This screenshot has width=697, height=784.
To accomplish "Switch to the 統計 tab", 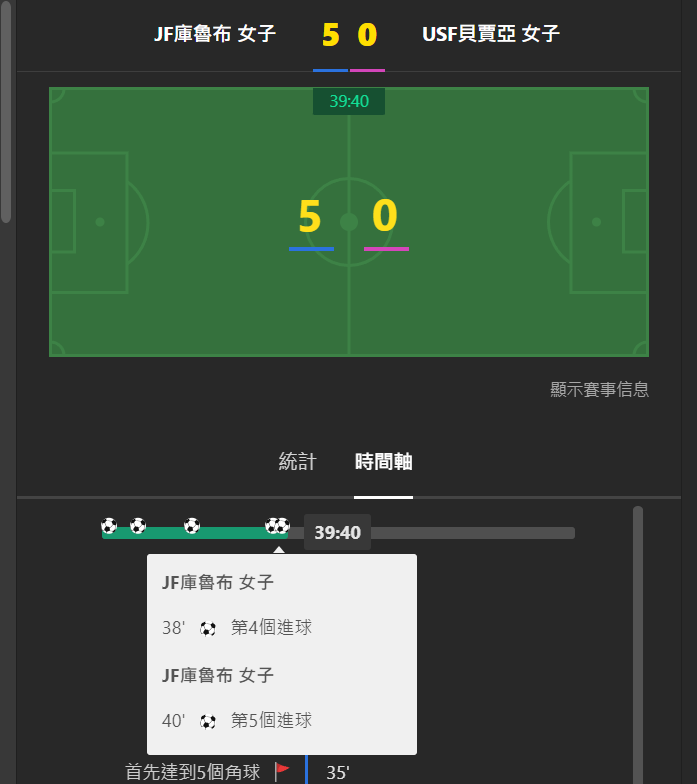I will pyautogui.click(x=298, y=462).
